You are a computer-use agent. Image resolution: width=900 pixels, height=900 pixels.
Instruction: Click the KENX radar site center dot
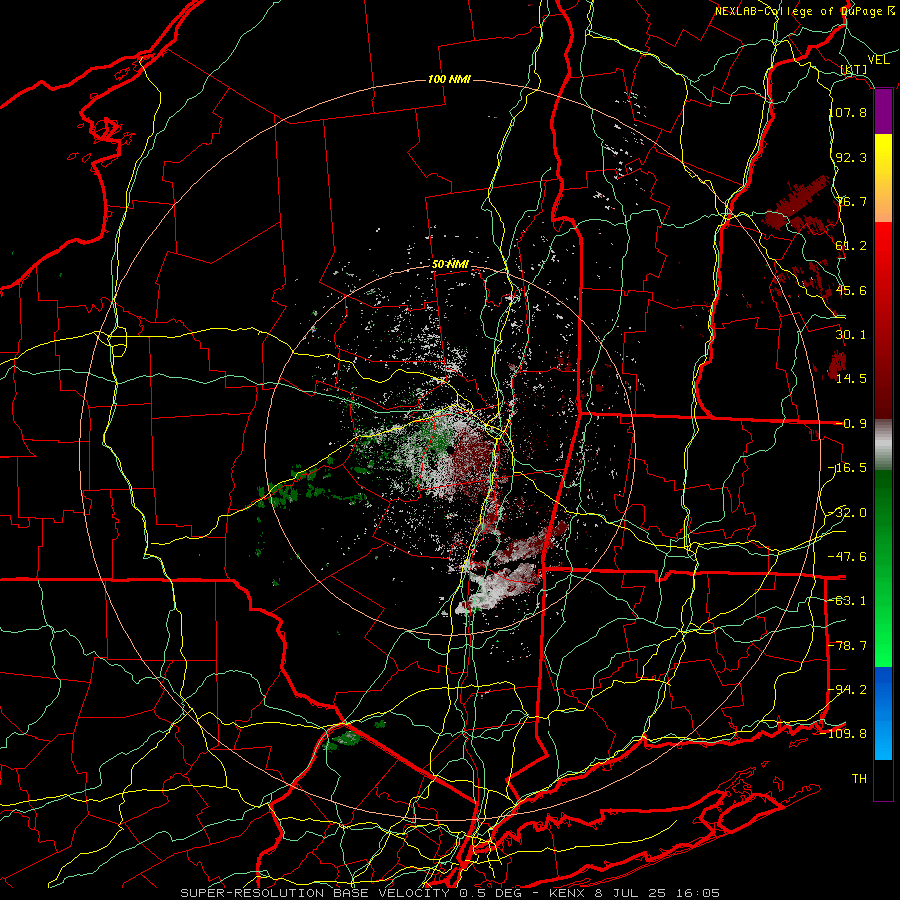(451, 451)
